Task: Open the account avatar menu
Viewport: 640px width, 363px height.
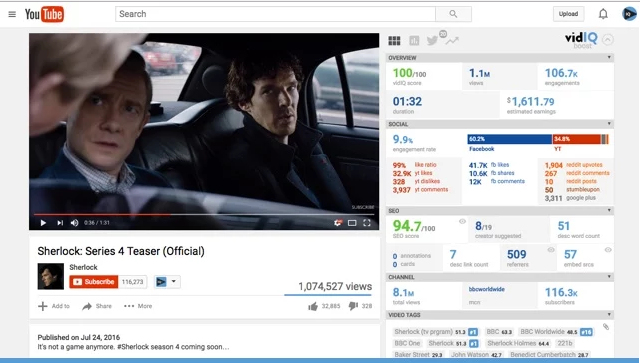Action: (629, 14)
